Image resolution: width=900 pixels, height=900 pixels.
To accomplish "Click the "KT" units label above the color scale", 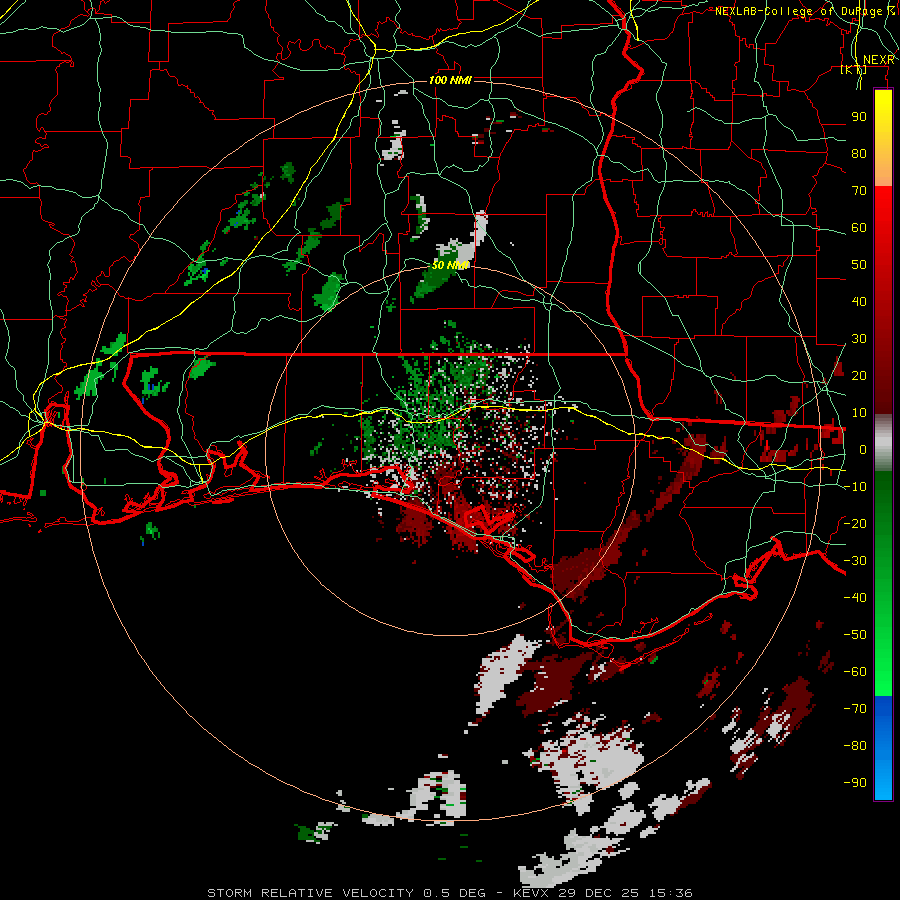I will 854,69.
